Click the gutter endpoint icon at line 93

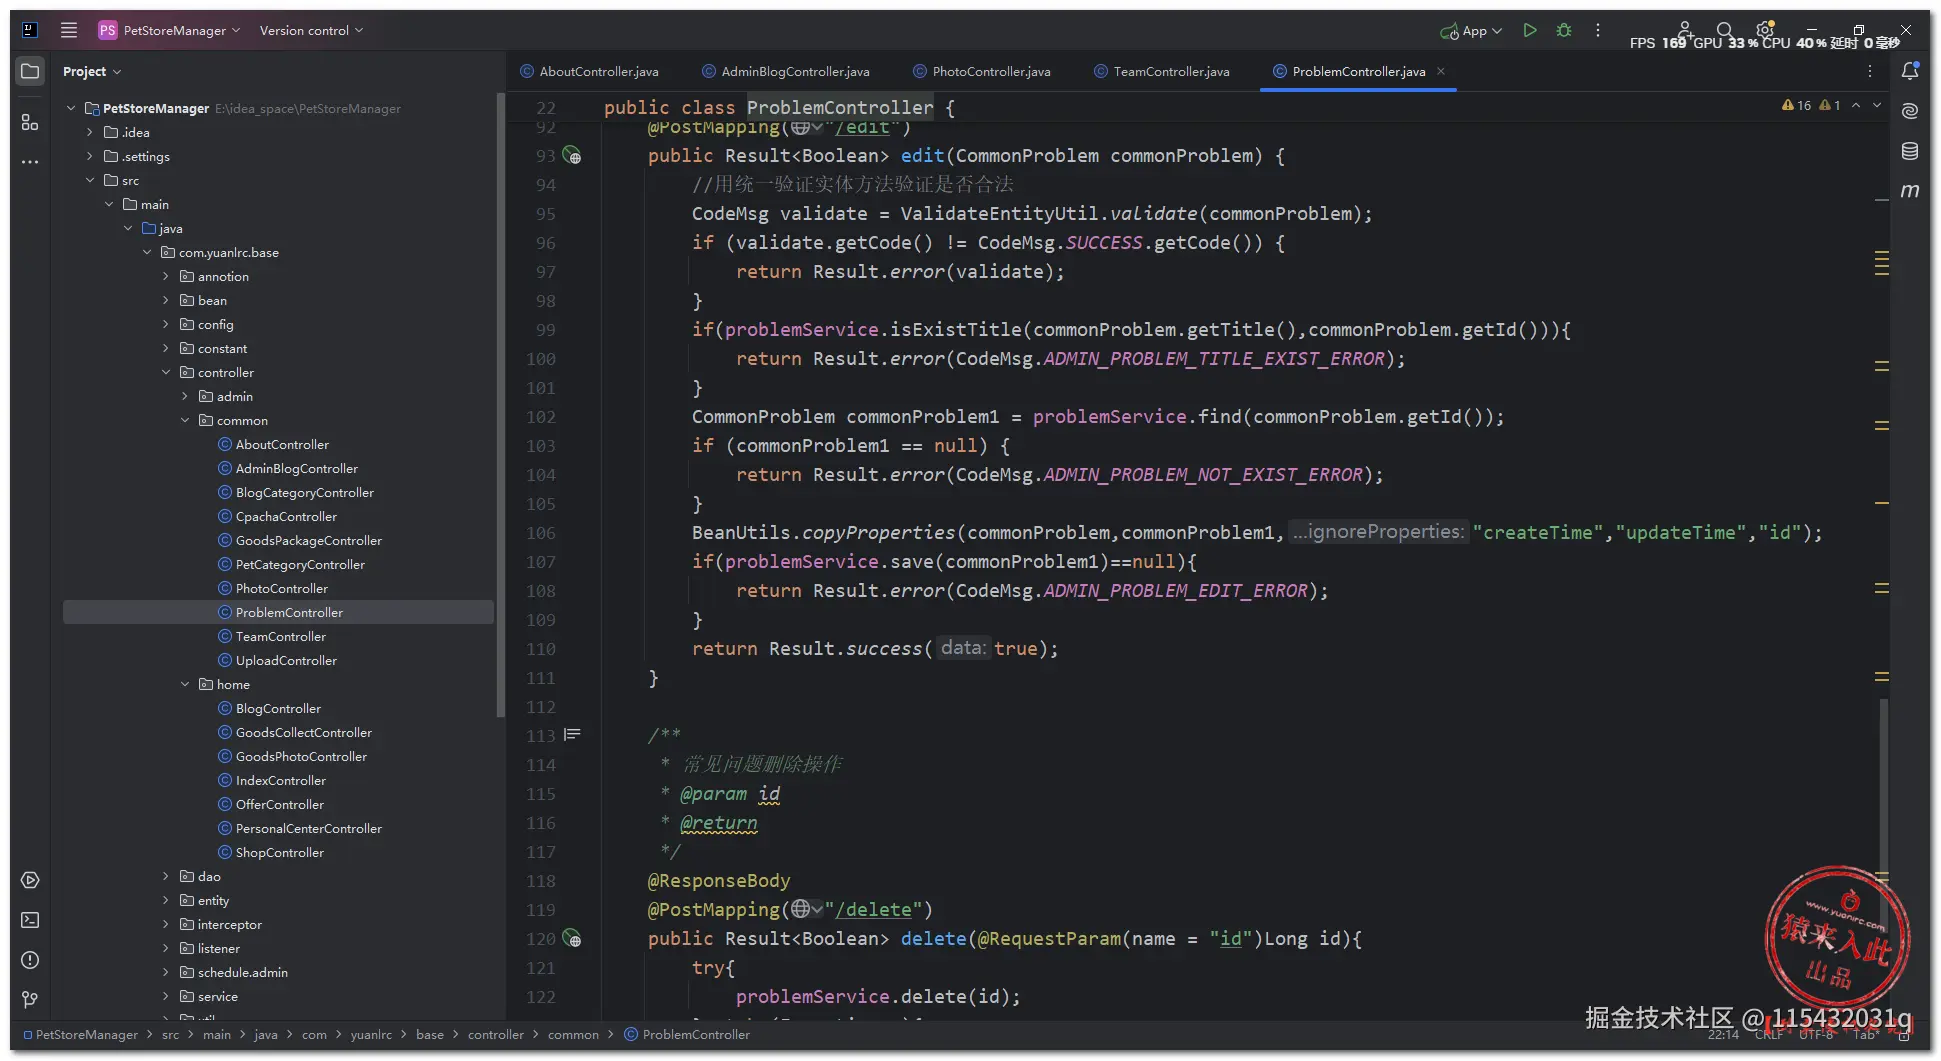tap(572, 155)
